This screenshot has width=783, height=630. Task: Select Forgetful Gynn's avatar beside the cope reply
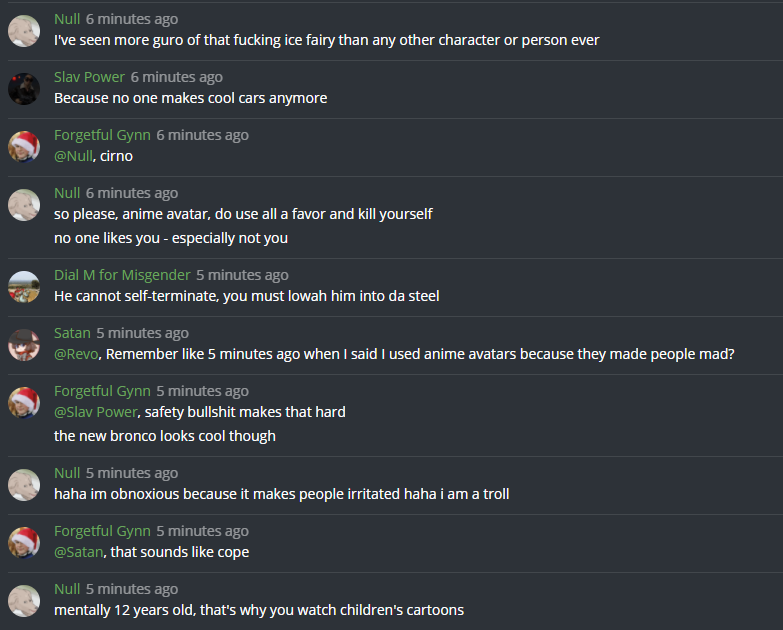24,542
